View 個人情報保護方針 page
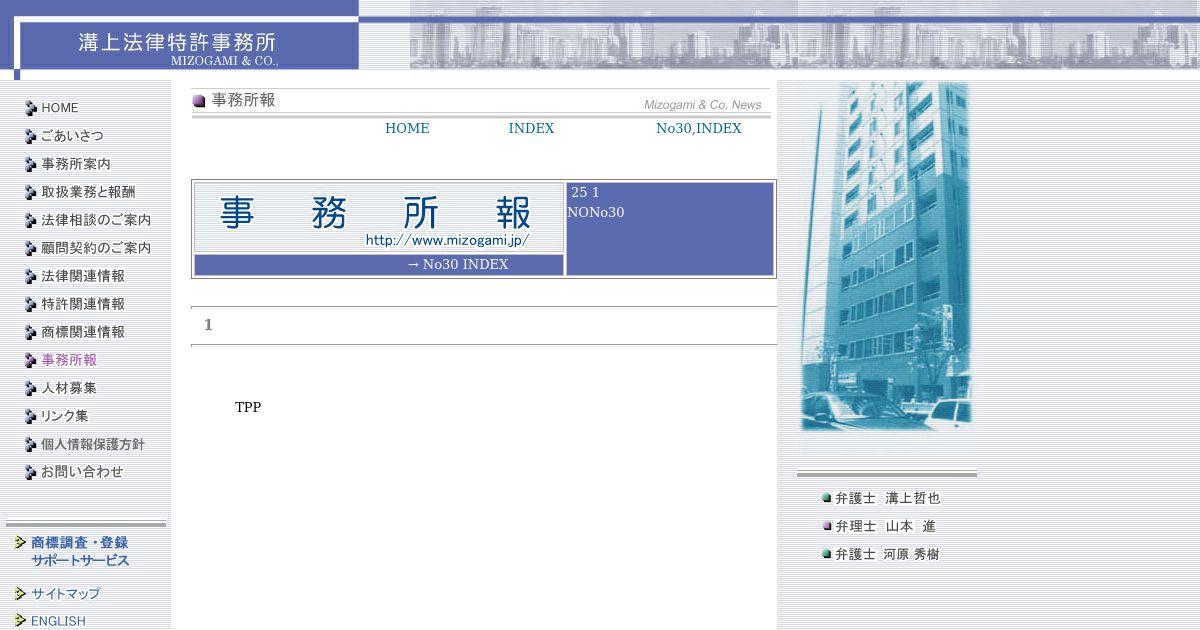 (93, 444)
